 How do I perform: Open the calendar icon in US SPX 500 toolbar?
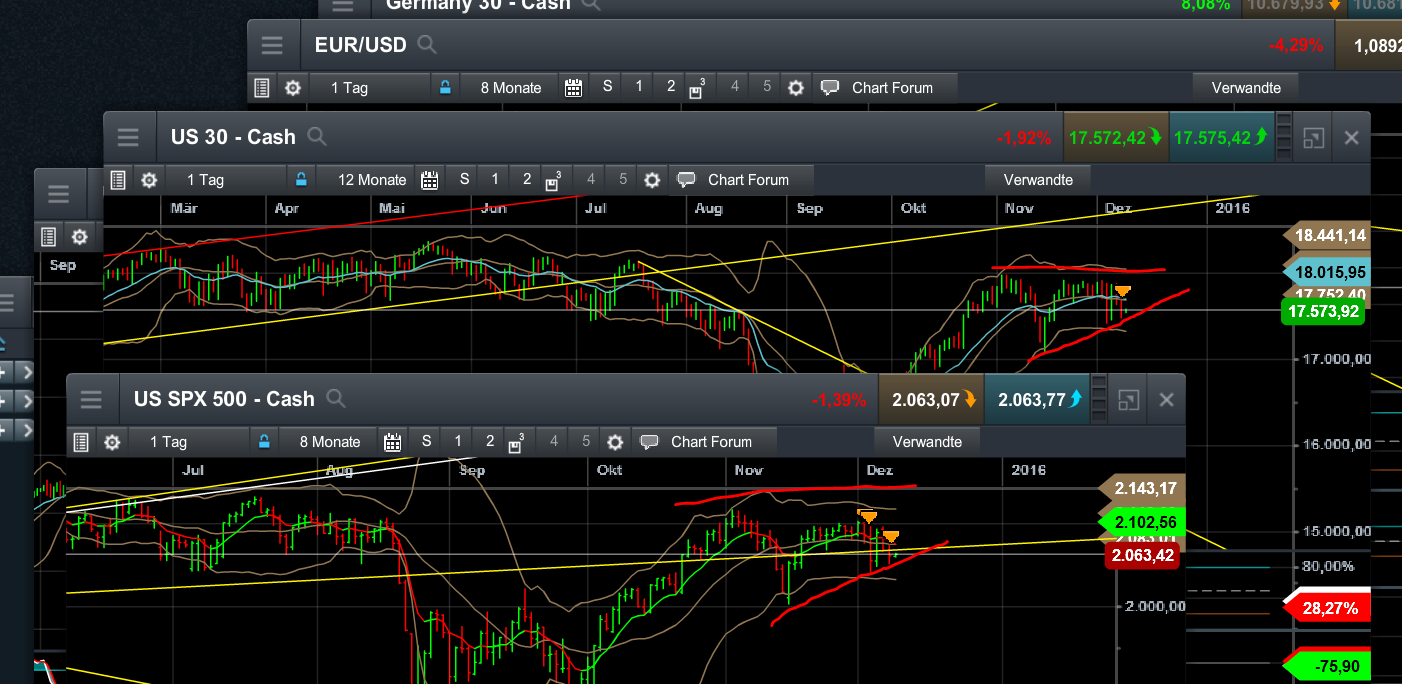click(392, 442)
